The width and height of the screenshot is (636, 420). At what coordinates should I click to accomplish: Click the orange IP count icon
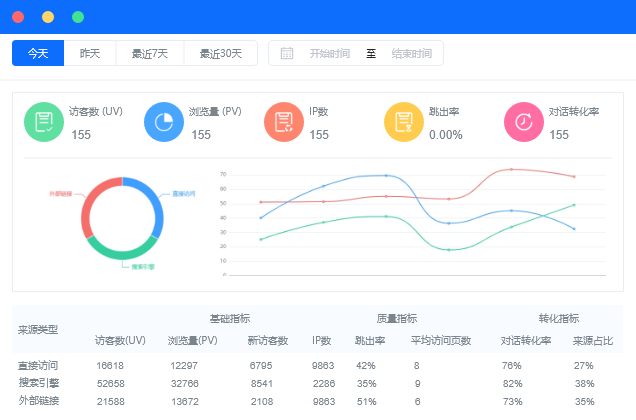pyautogui.click(x=283, y=122)
